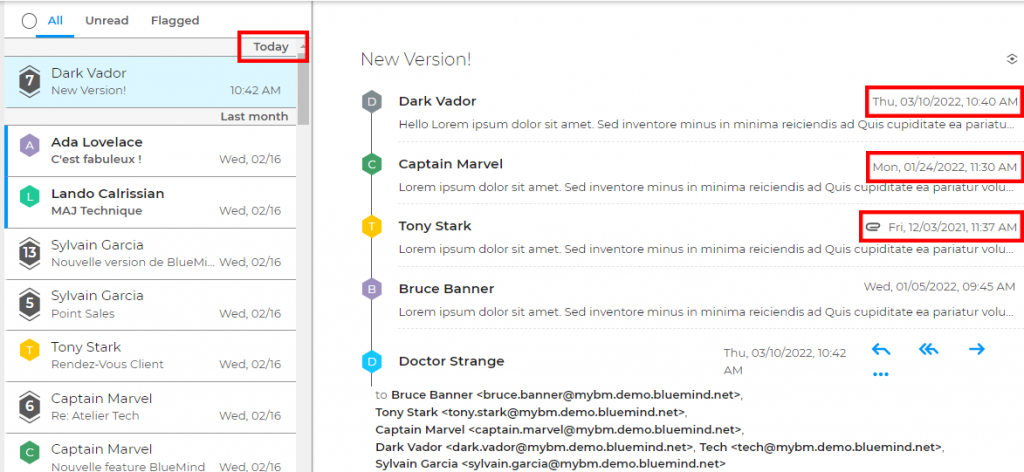Click recipient Bruce Banner's email address

[609, 395]
